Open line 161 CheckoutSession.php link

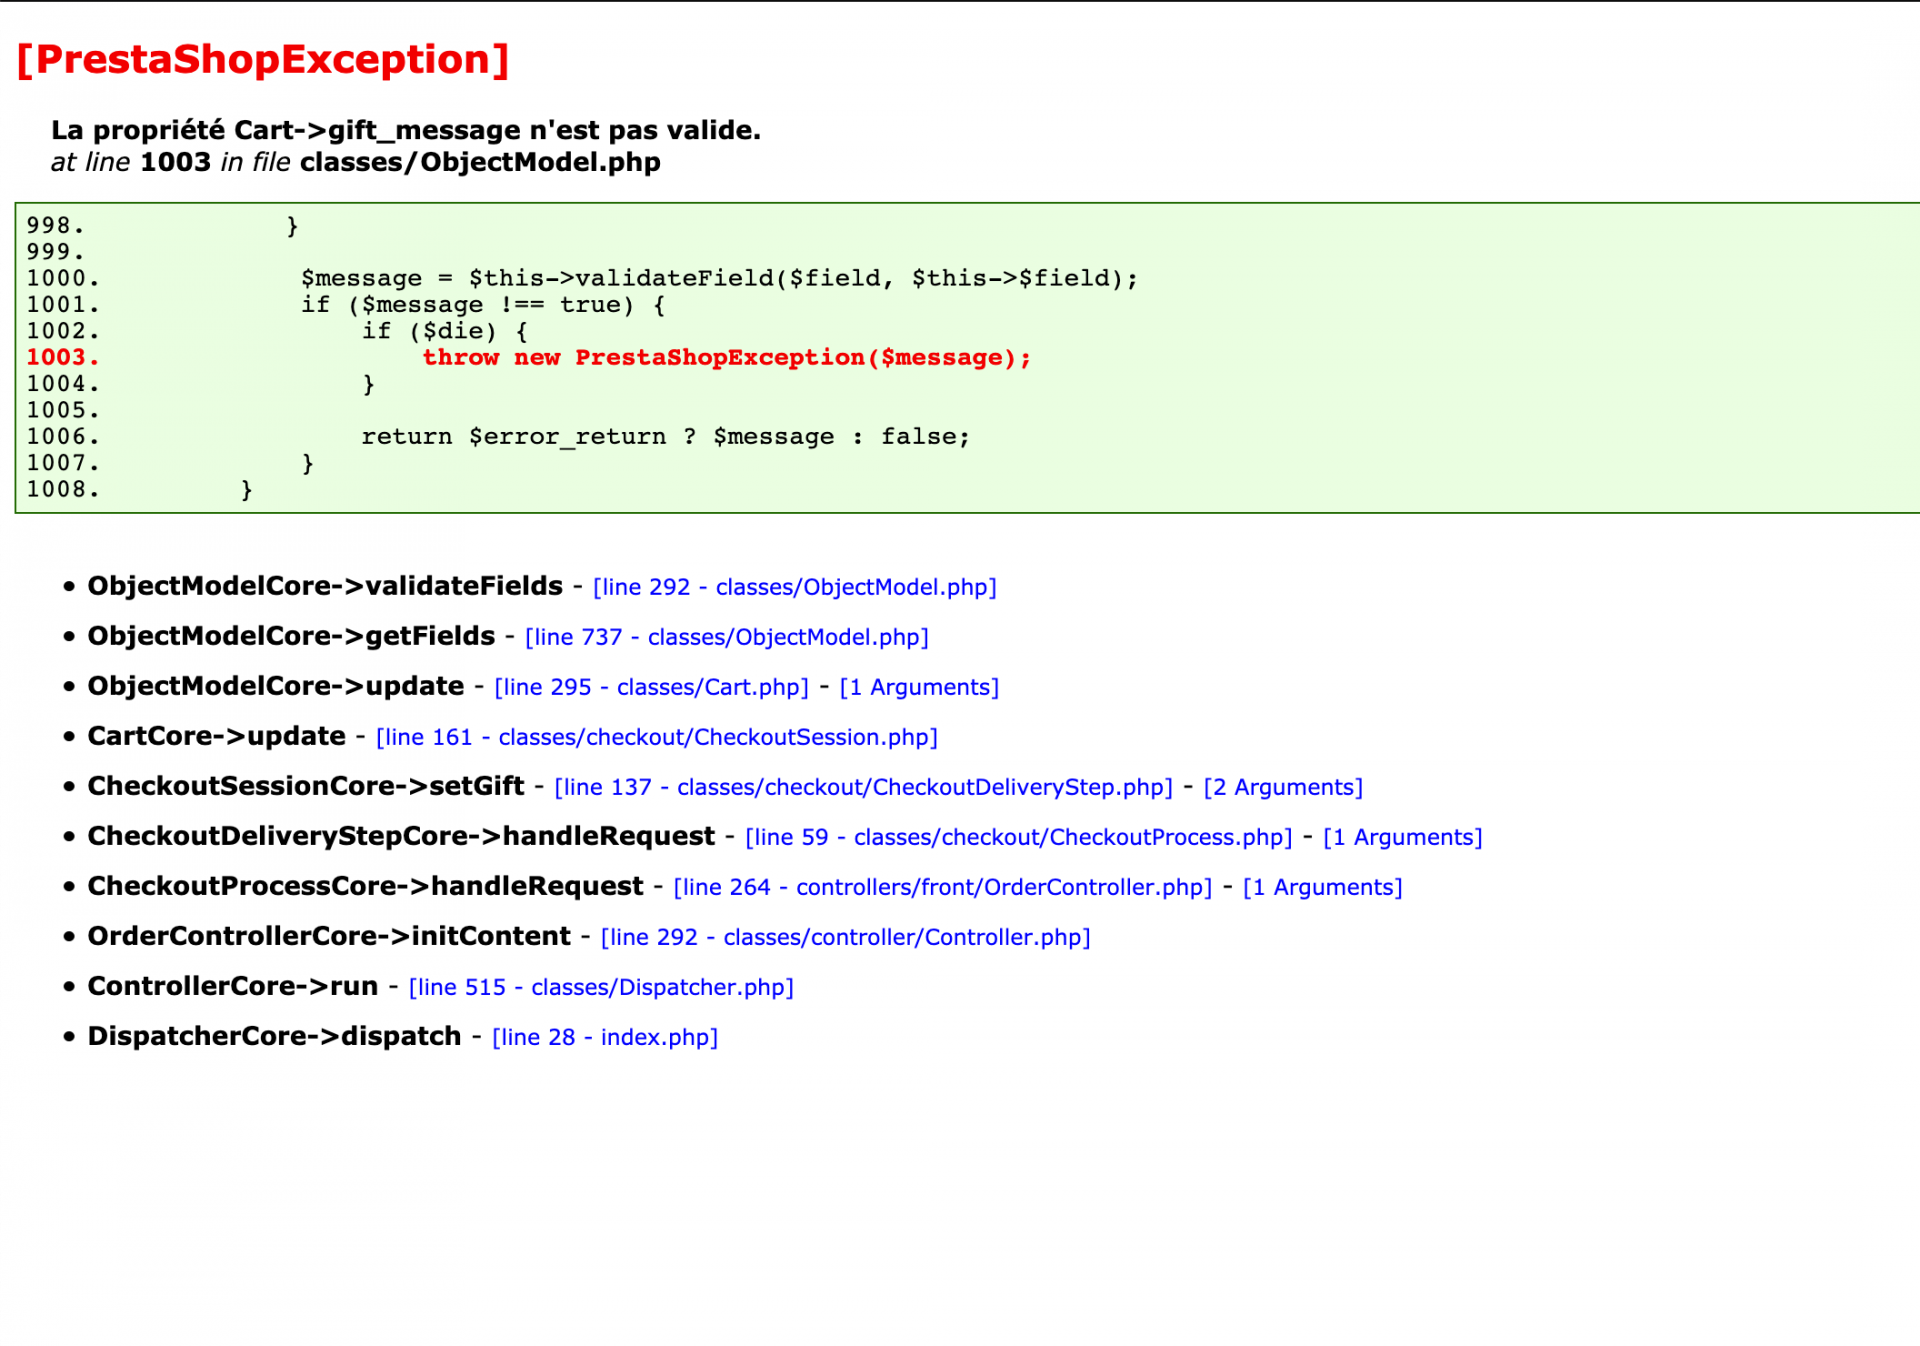click(x=657, y=737)
